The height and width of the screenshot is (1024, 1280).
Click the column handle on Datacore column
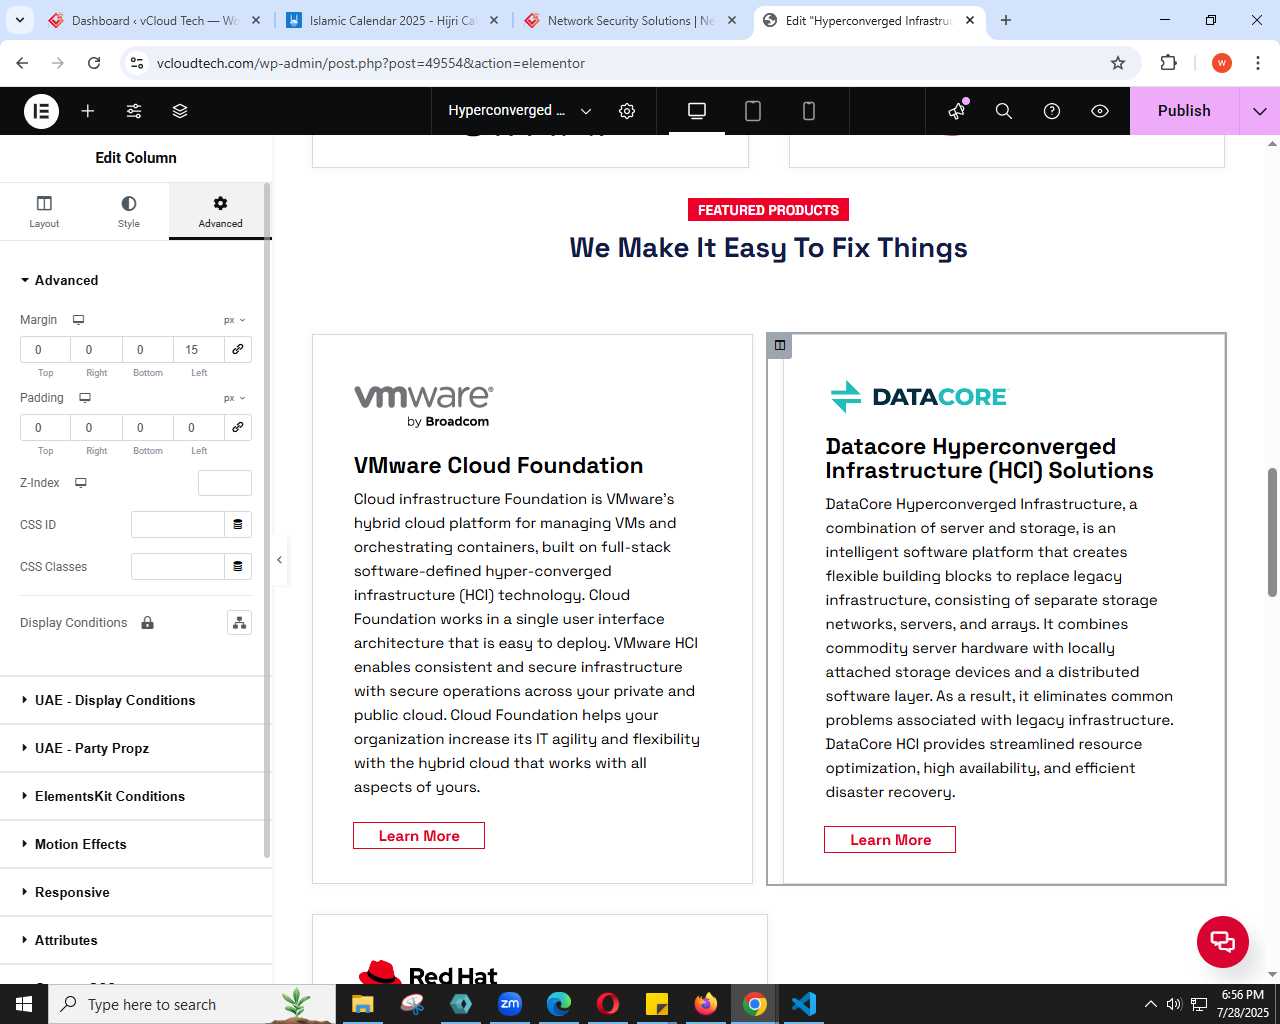(x=780, y=346)
